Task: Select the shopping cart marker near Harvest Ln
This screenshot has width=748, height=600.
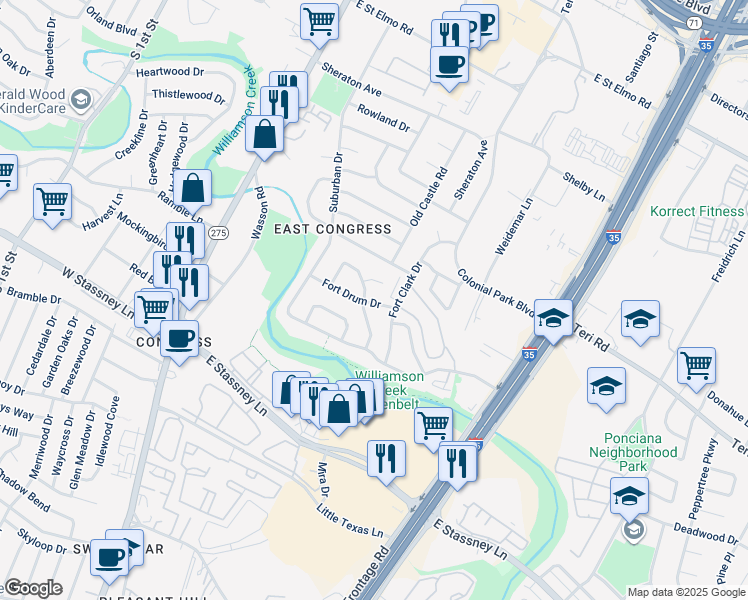Action: pyautogui.click(x=52, y=200)
